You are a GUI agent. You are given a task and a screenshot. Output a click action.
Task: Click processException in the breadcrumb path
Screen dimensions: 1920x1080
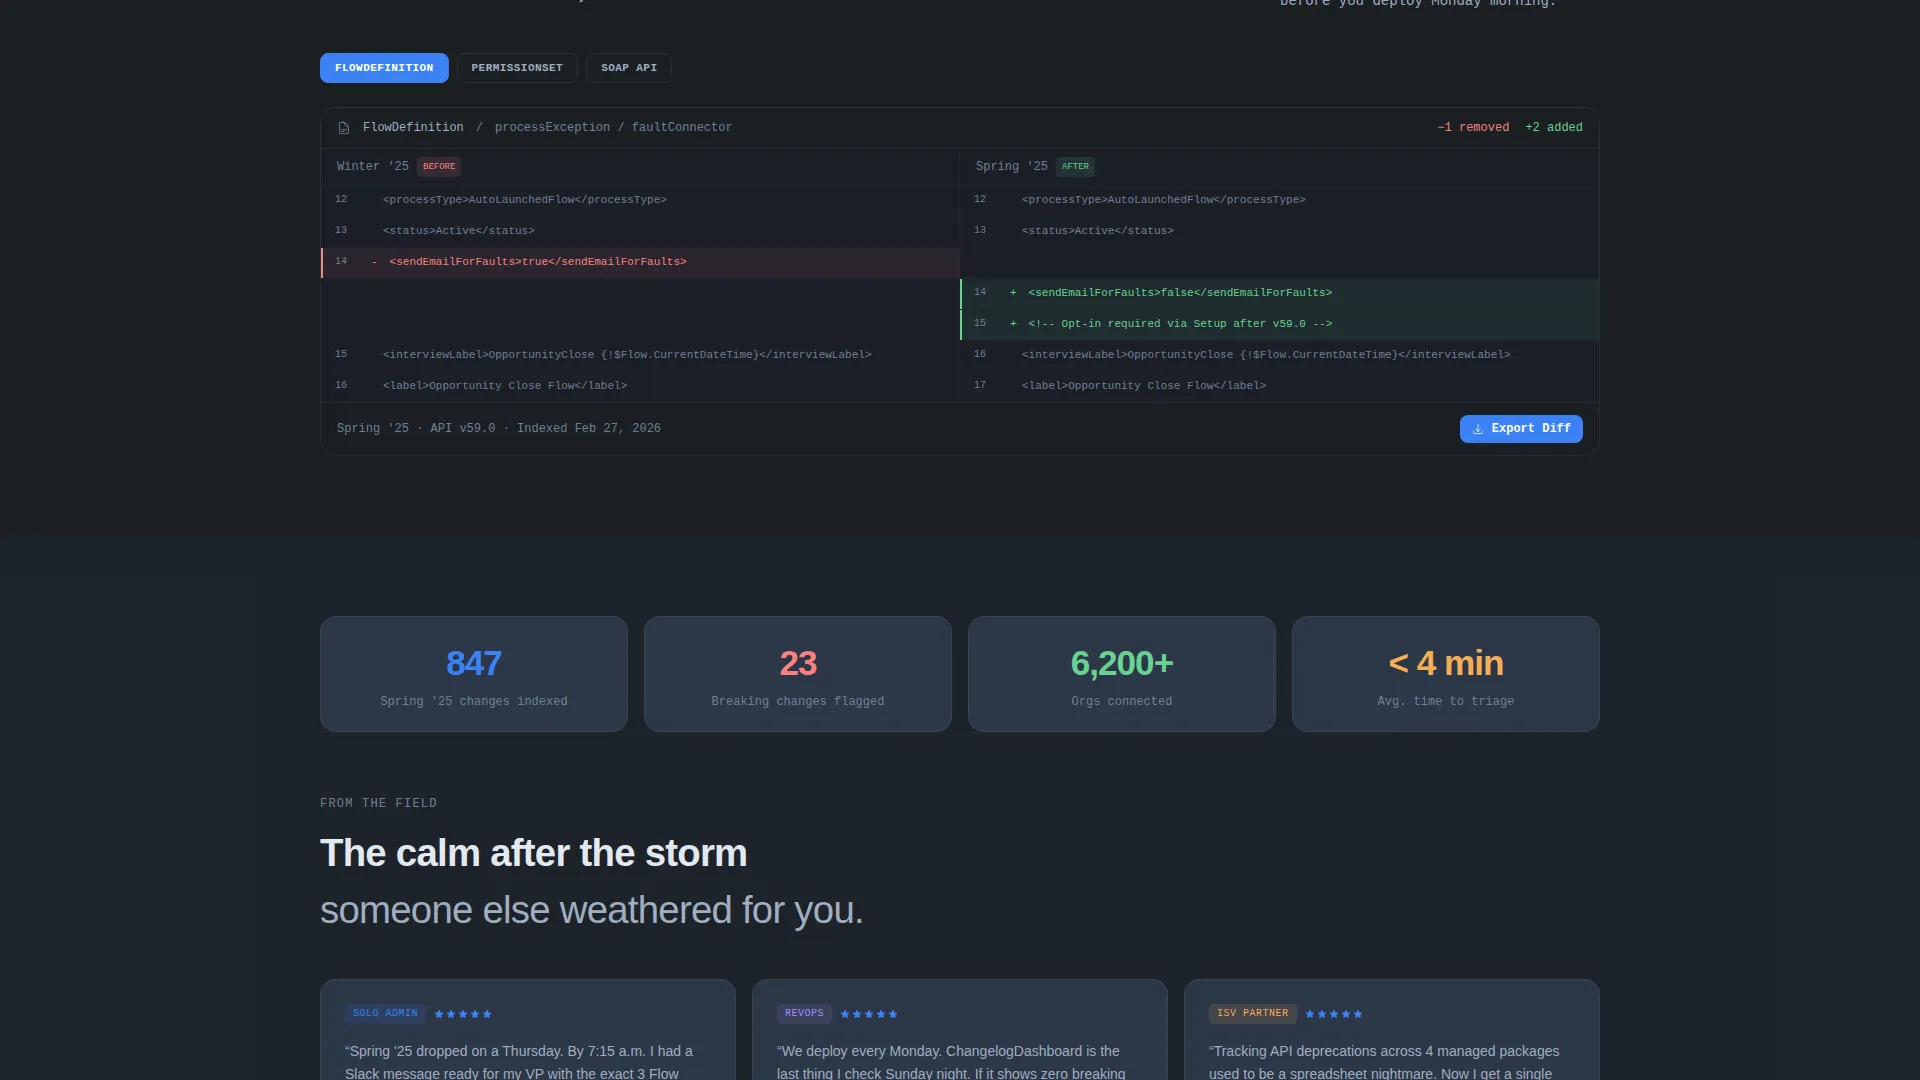(x=552, y=128)
